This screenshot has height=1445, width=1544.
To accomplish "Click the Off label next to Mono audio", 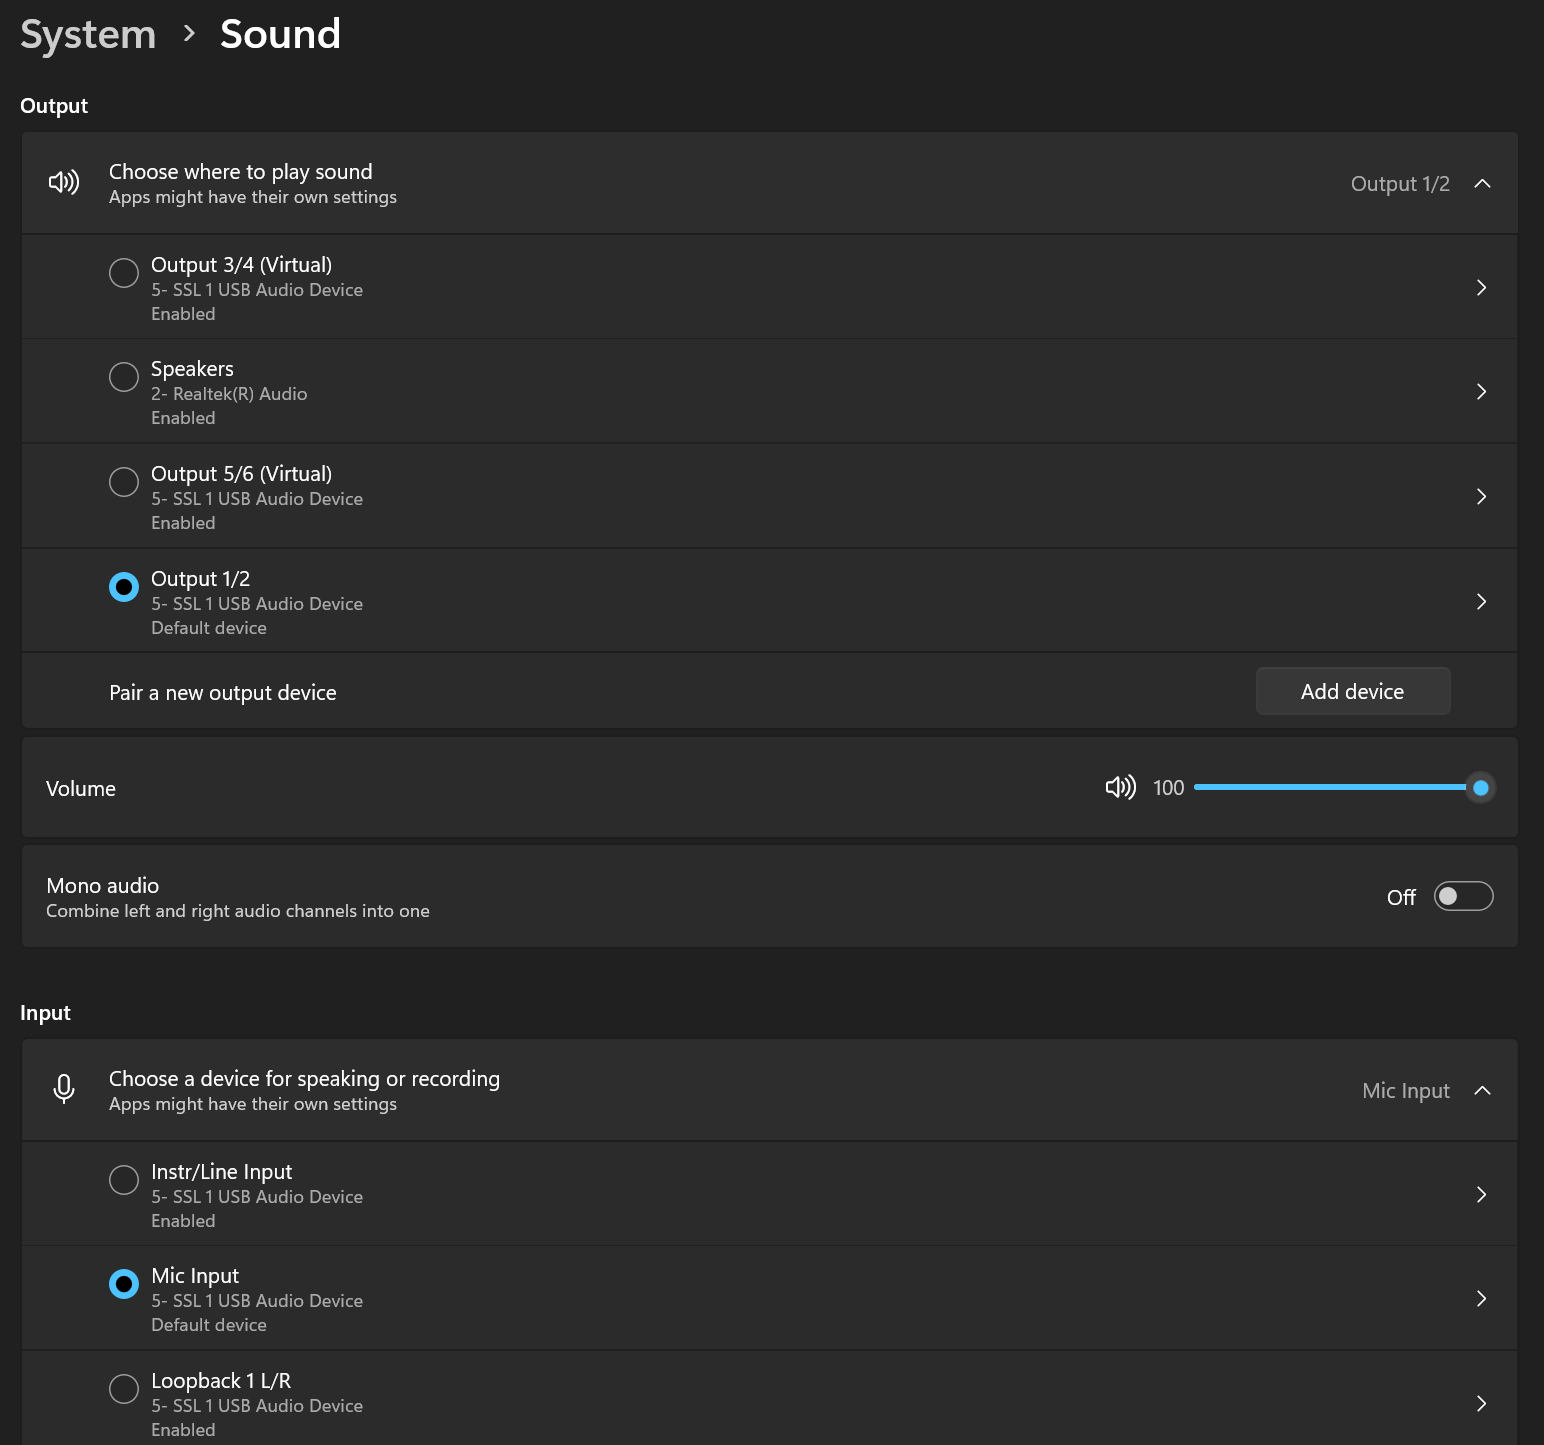I will tap(1401, 897).
